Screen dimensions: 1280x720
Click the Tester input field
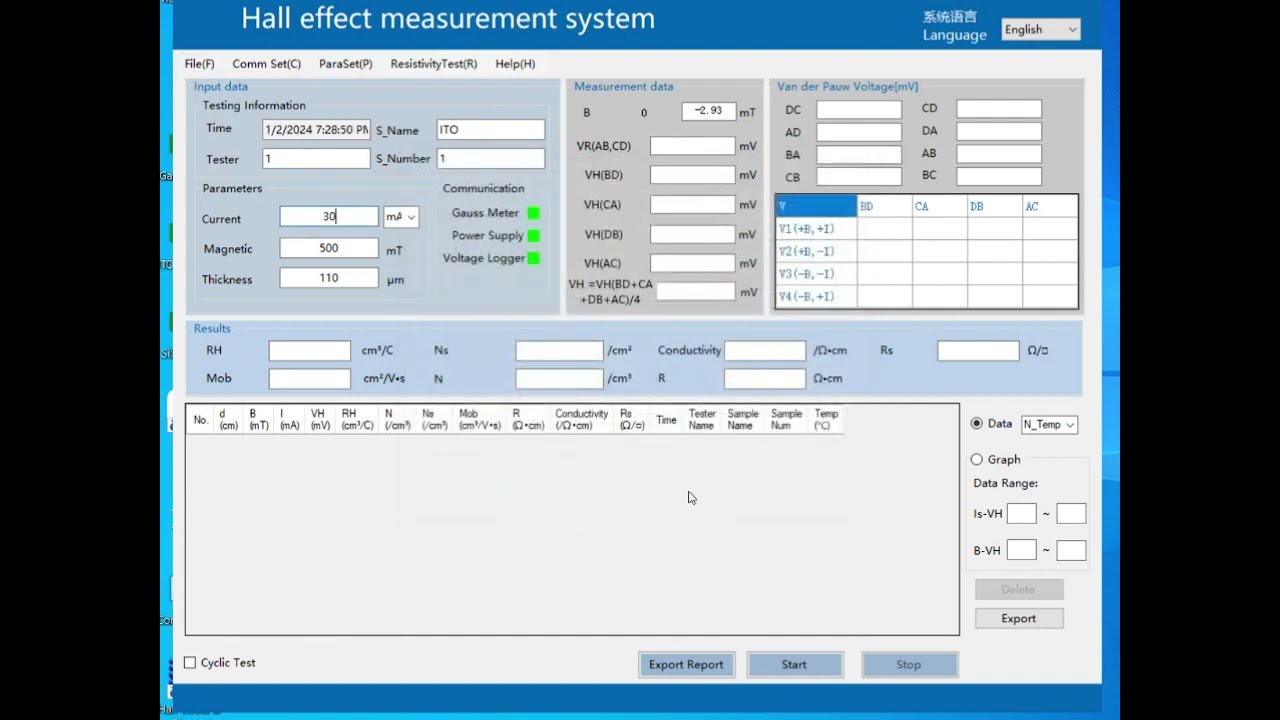tap(316, 159)
